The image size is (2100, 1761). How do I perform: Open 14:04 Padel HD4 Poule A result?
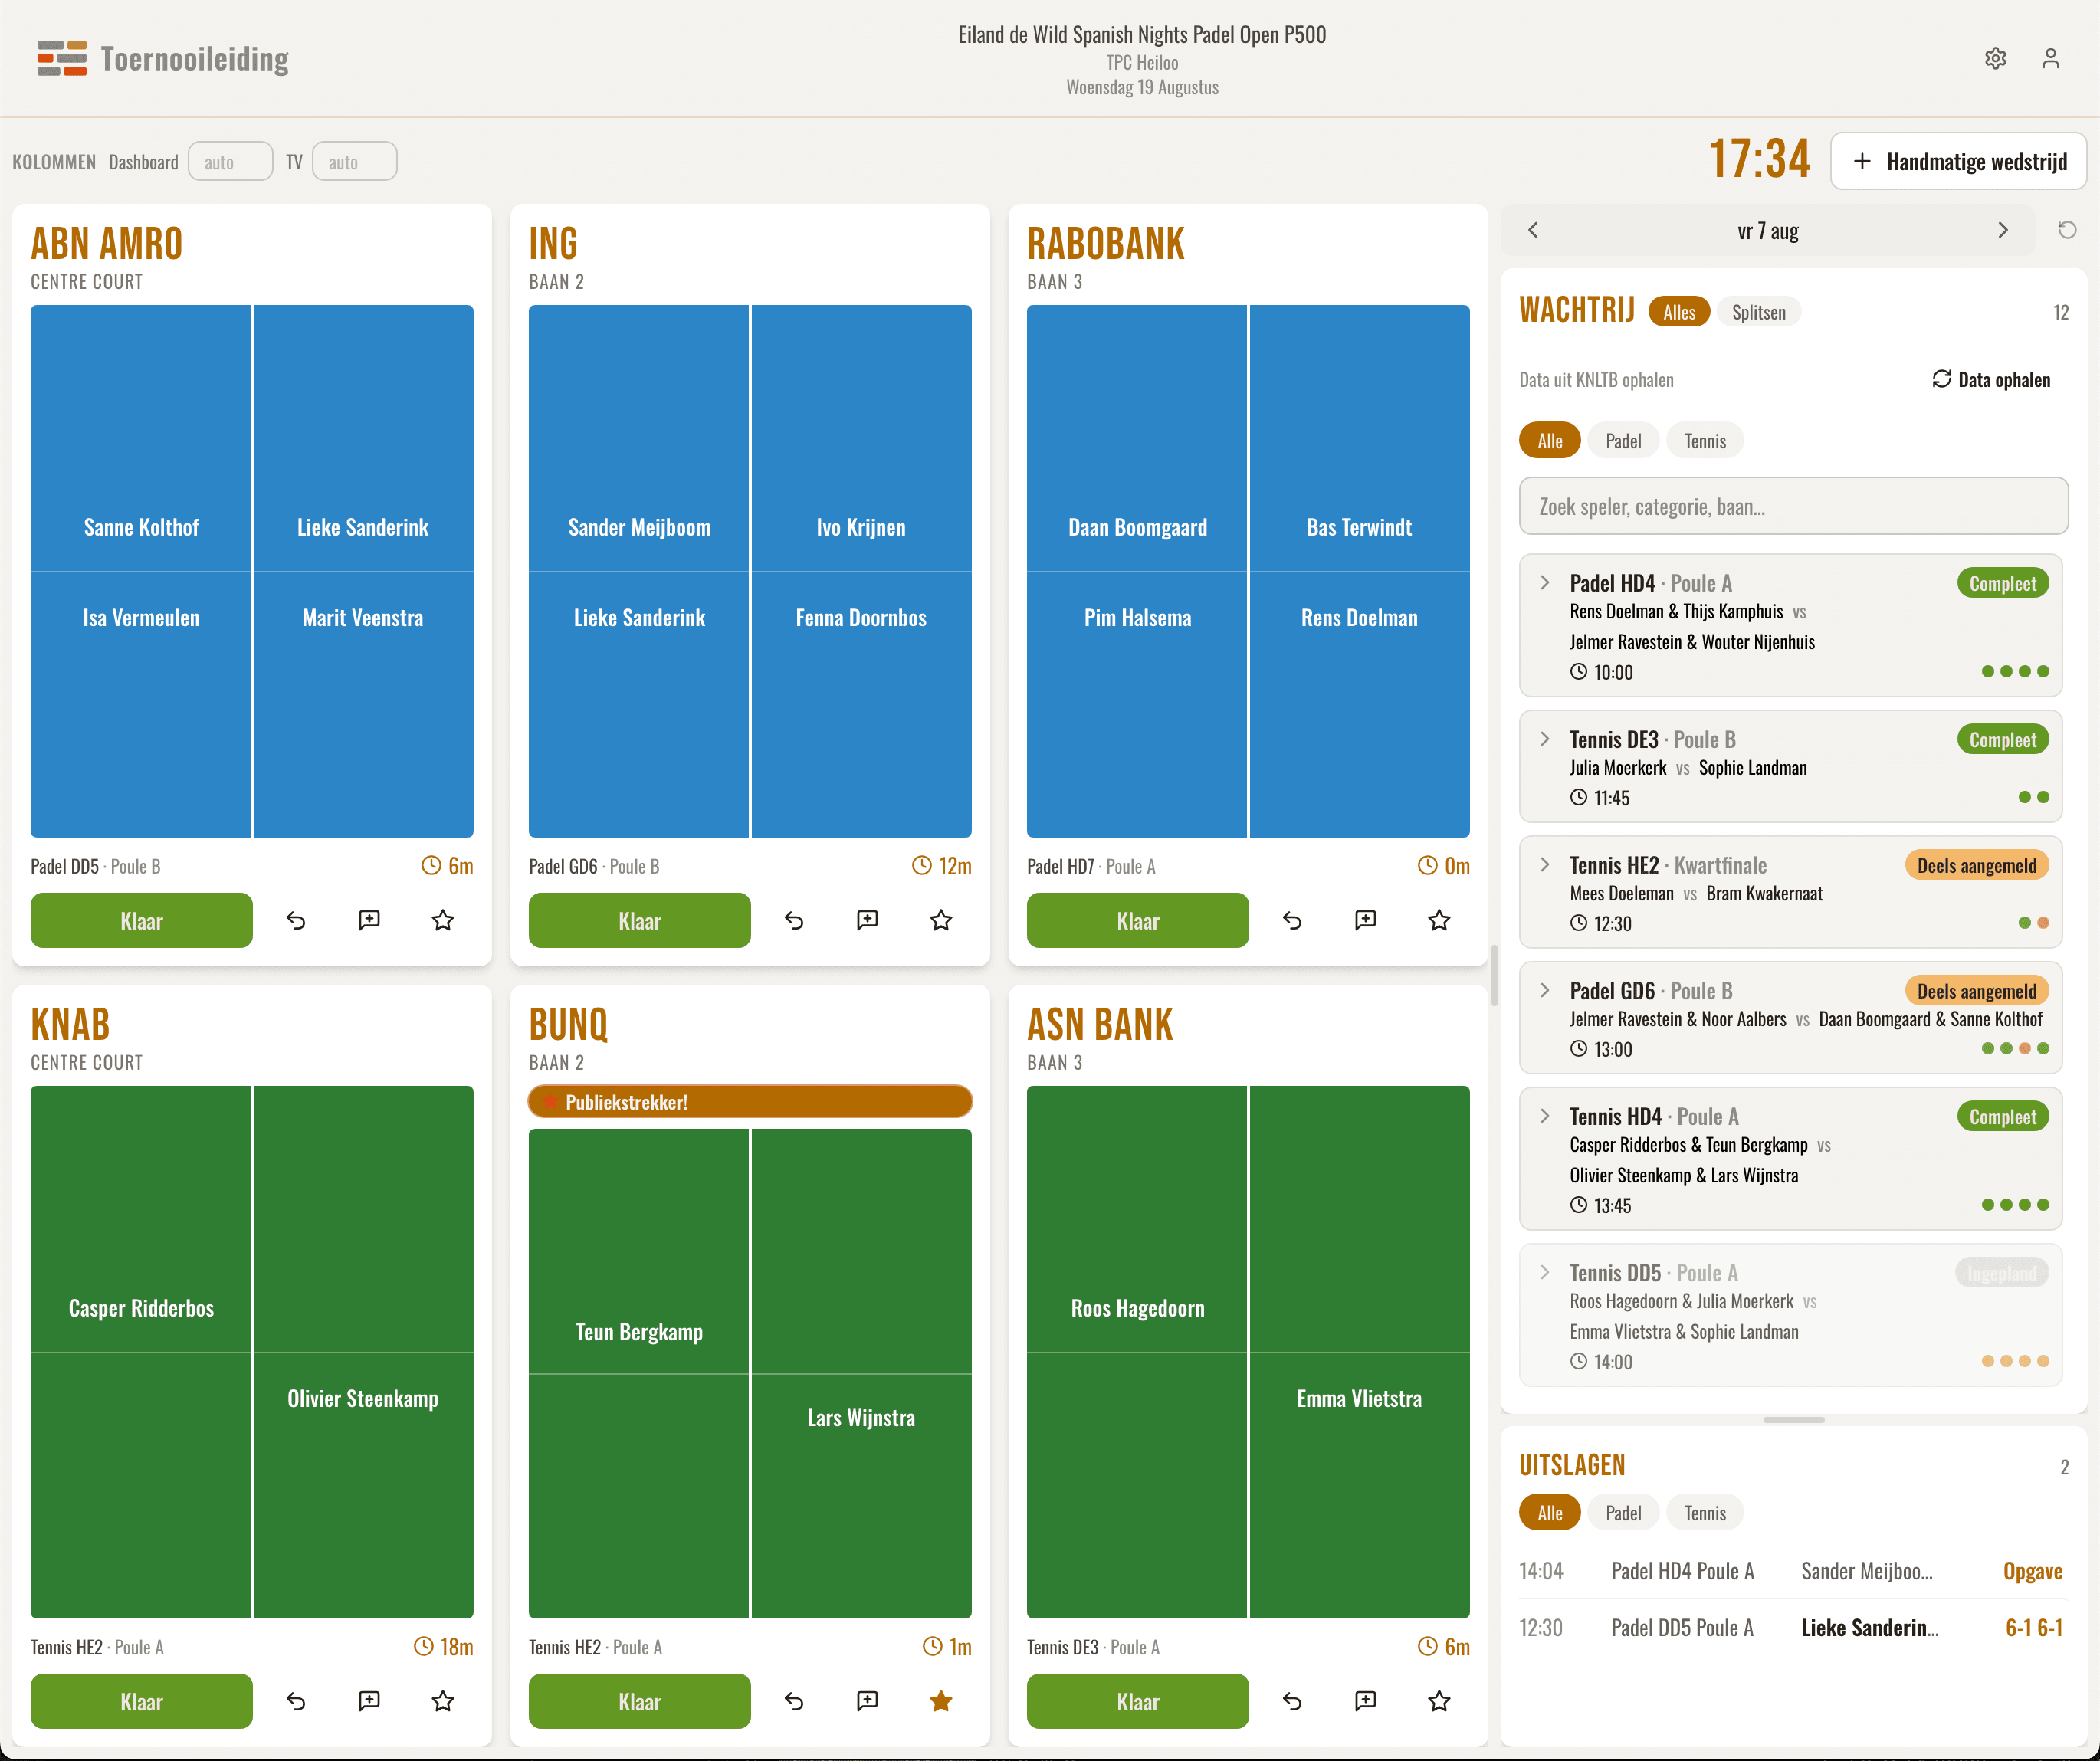point(1791,1572)
